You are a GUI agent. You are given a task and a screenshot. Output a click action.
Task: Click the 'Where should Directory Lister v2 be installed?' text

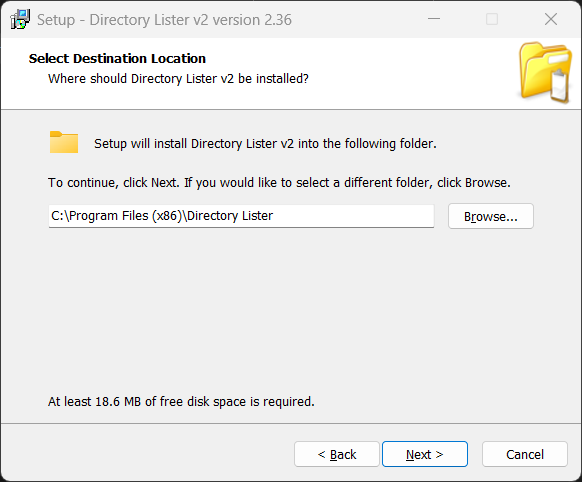tap(178, 79)
